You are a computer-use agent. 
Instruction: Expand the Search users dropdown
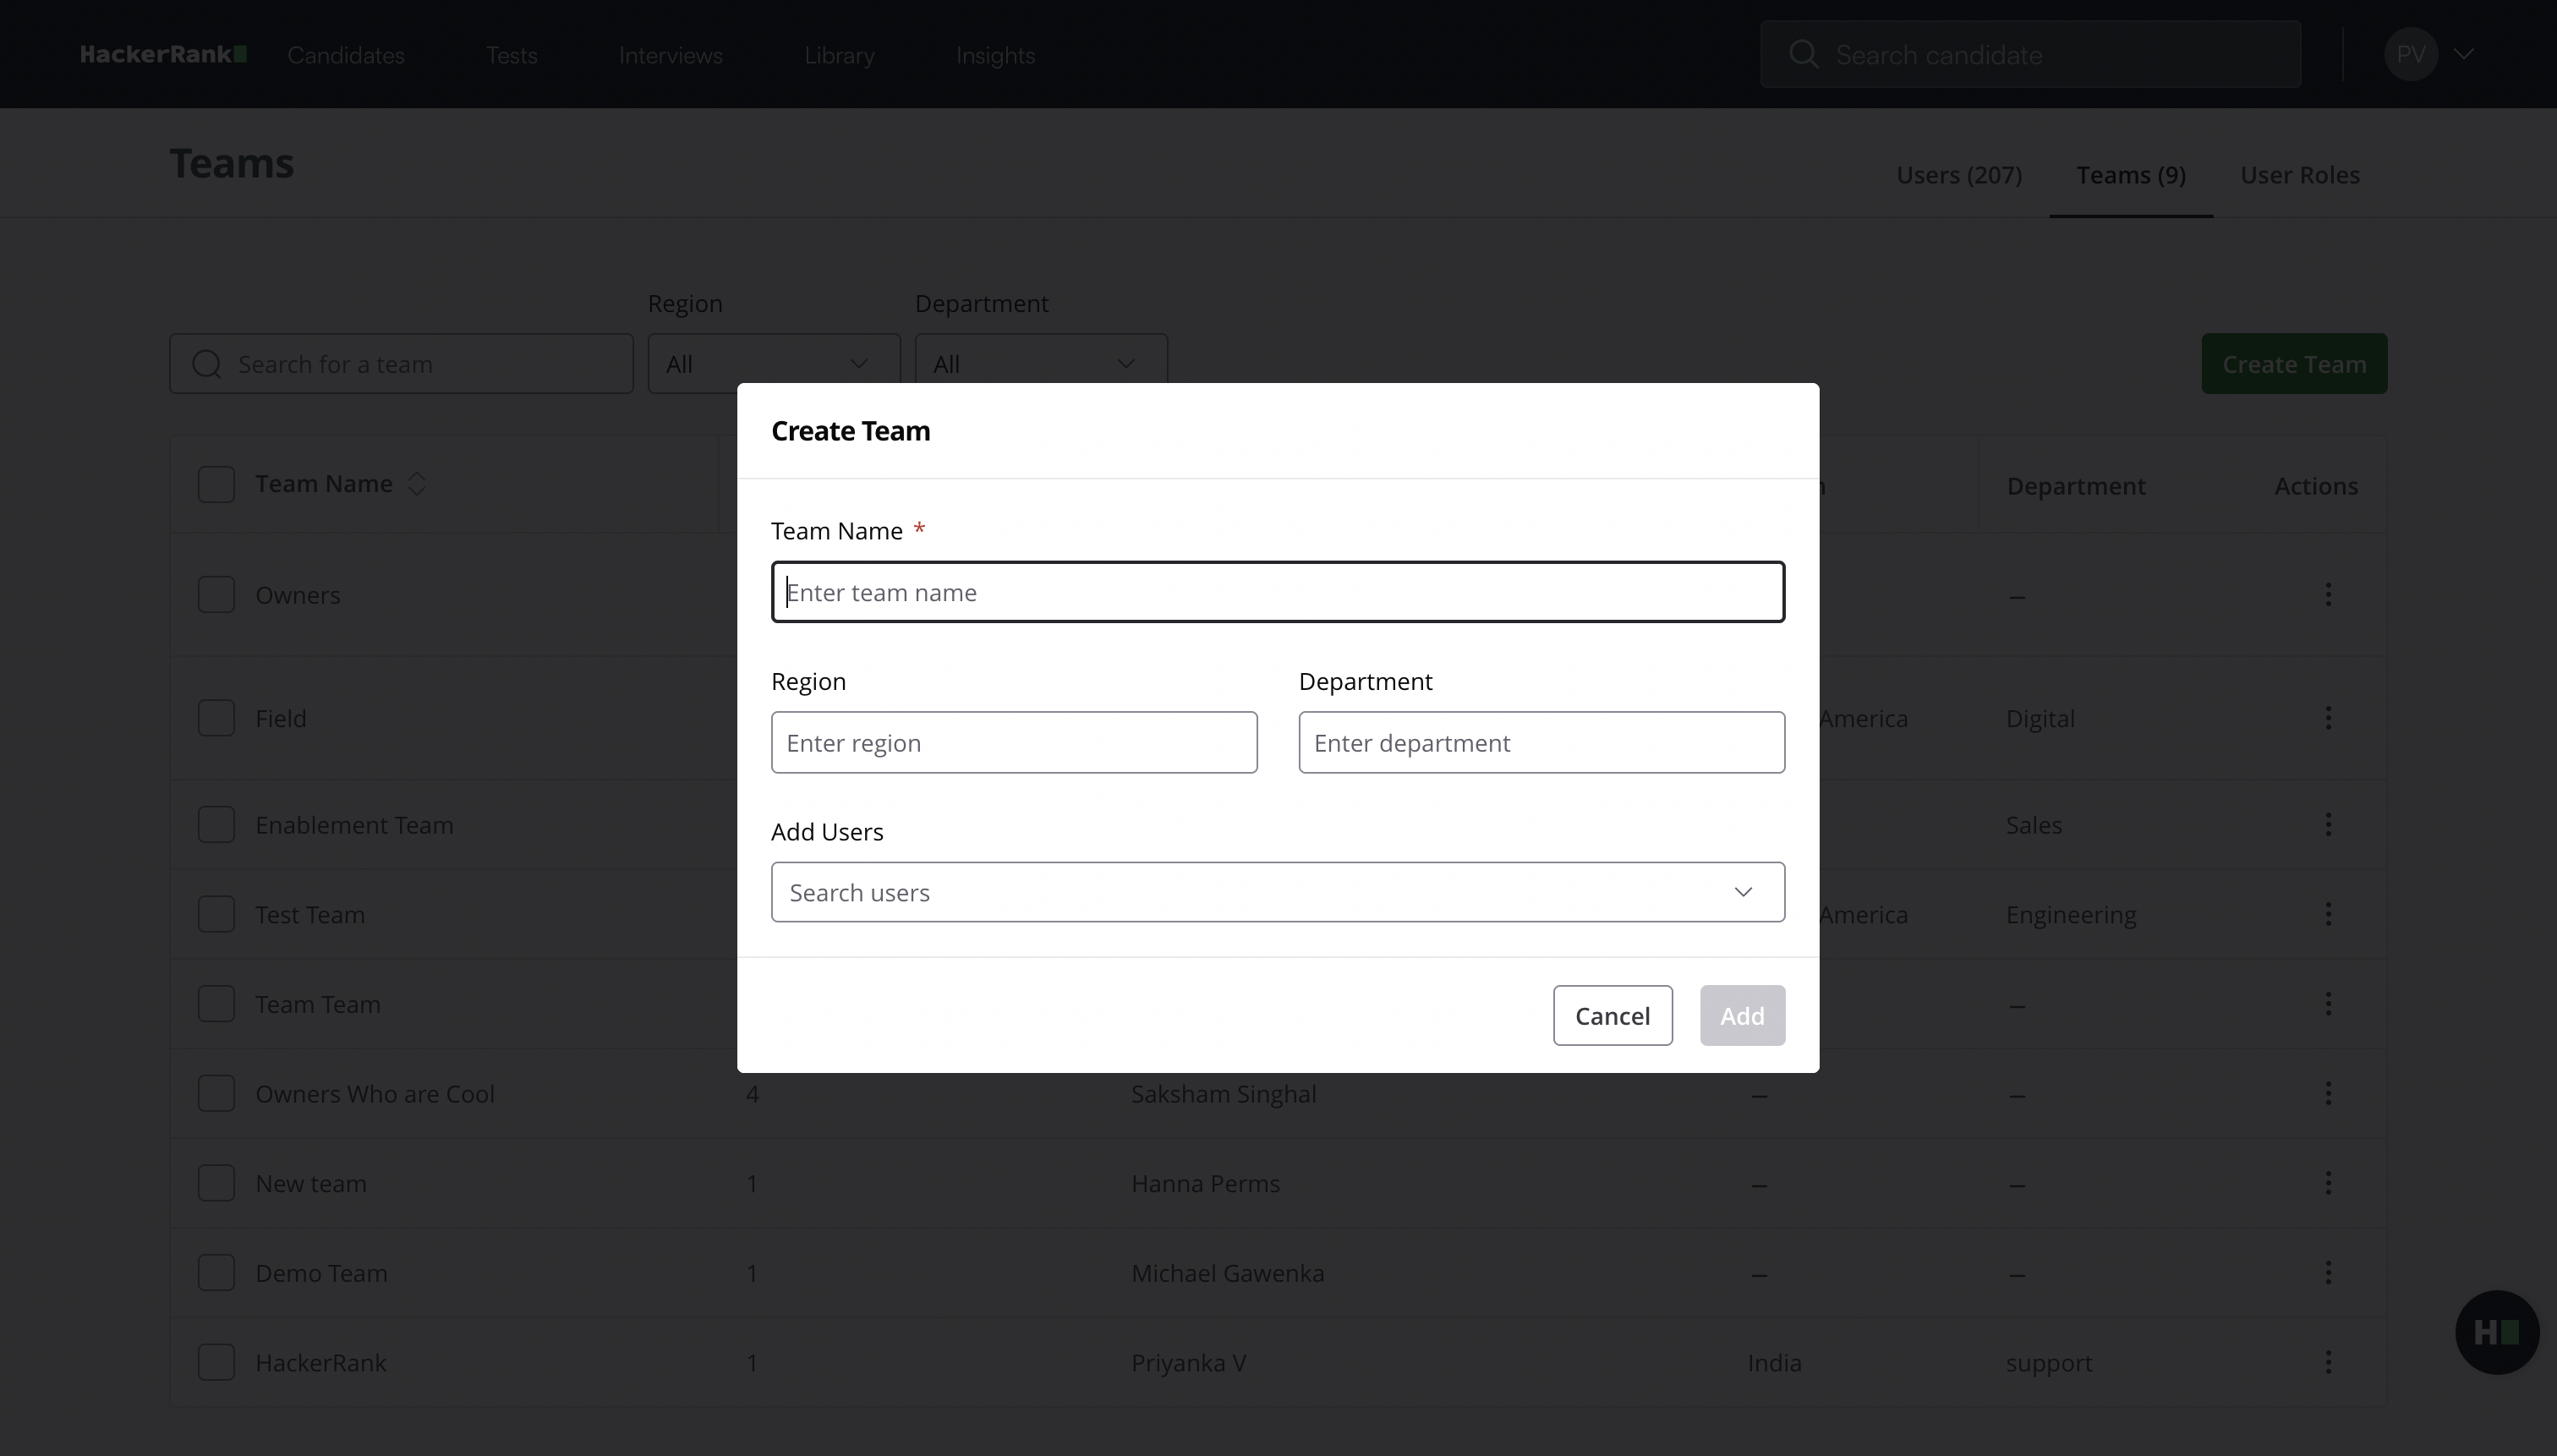pos(1743,892)
